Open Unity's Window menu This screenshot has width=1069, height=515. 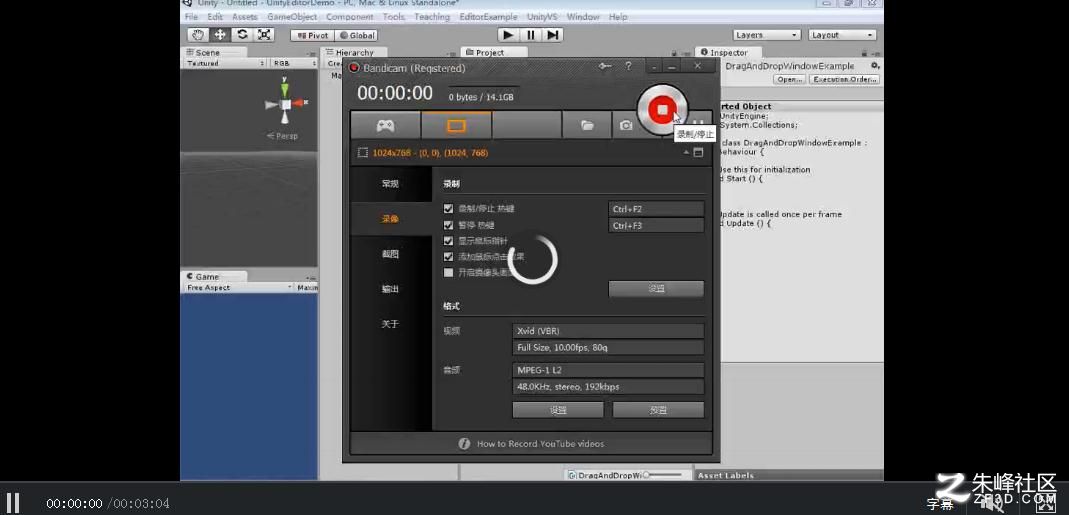point(583,16)
